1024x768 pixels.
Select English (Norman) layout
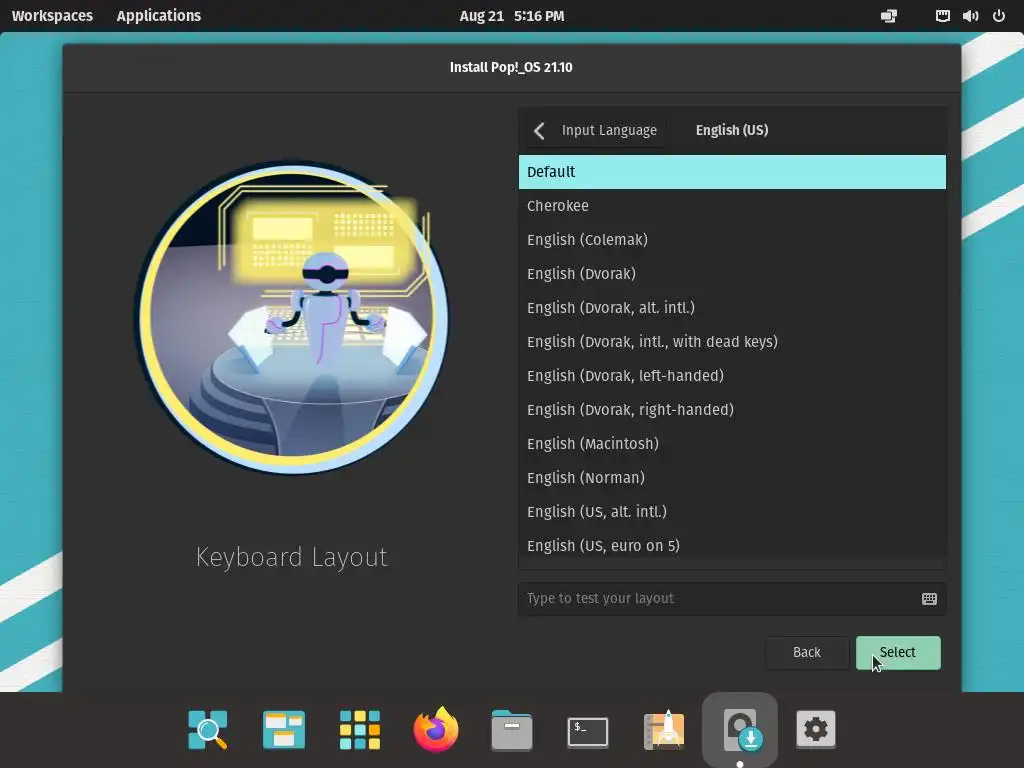(732, 477)
